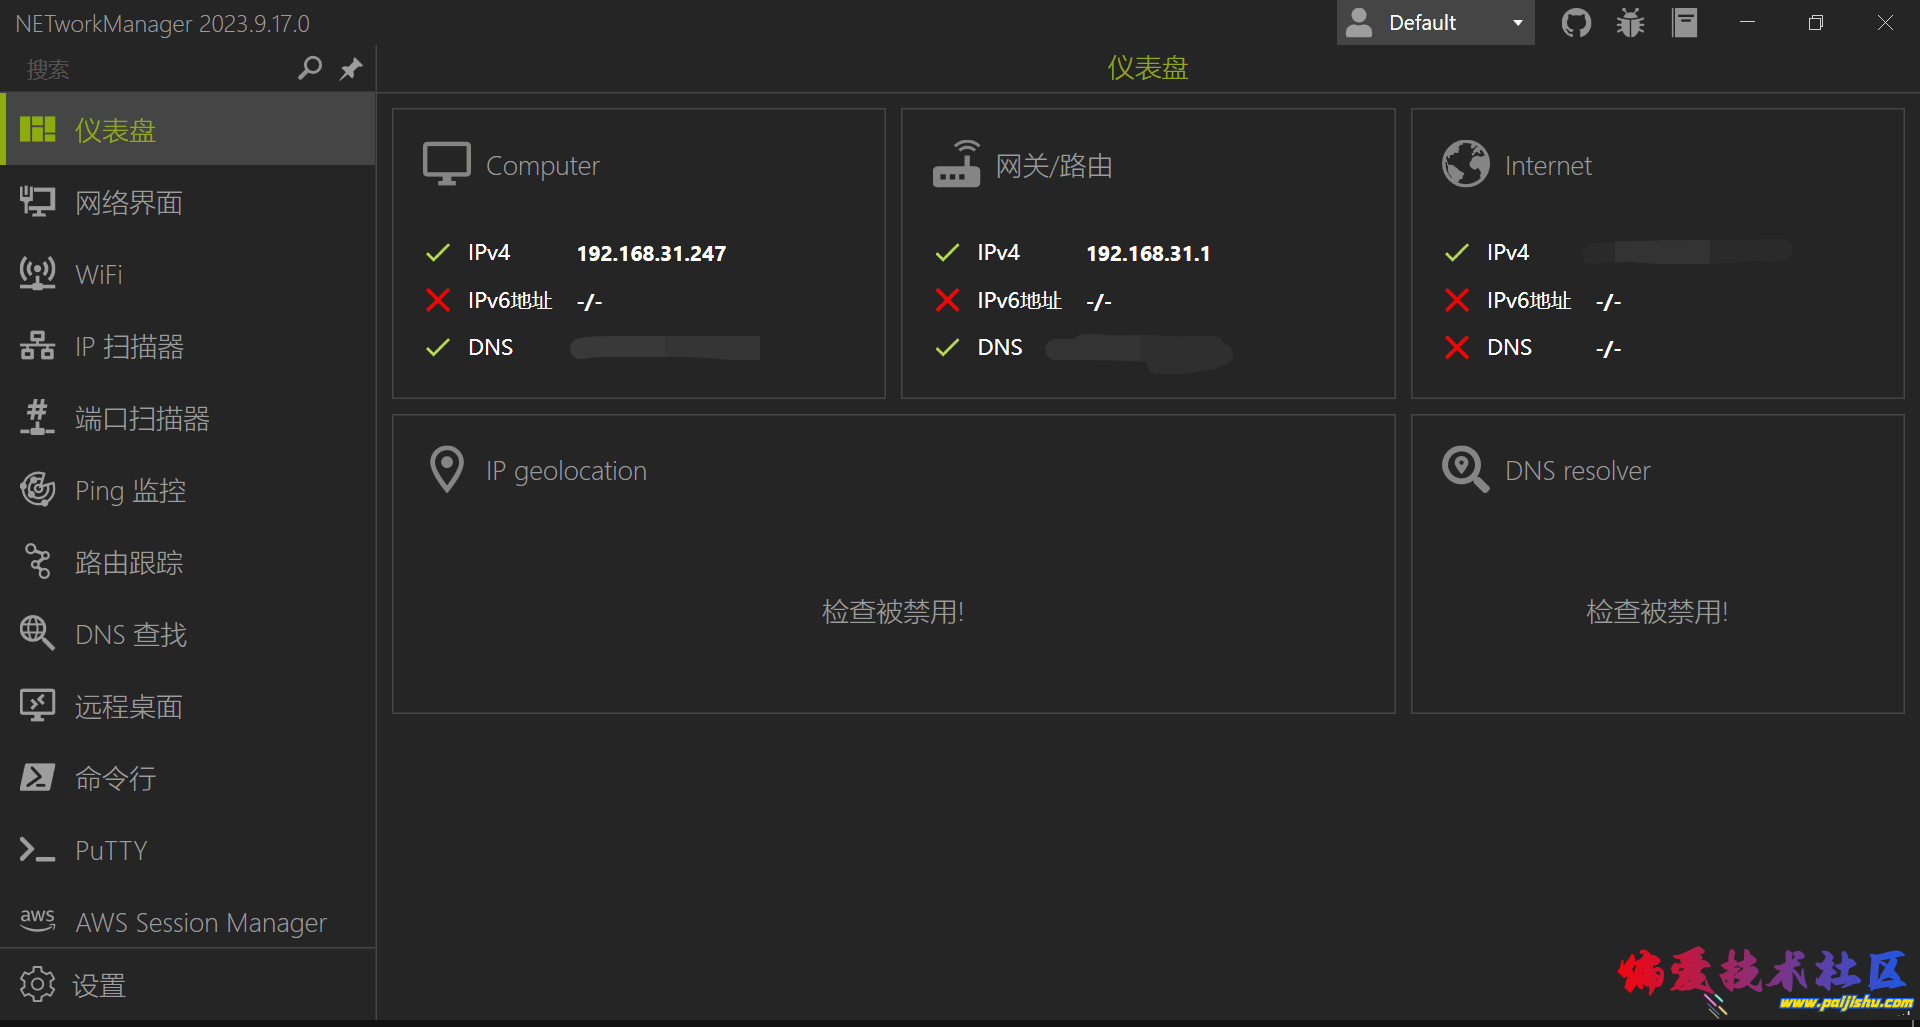Open the 网络界面 menu item
The height and width of the screenshot is (1027, 1920).
tap(128, 203)
